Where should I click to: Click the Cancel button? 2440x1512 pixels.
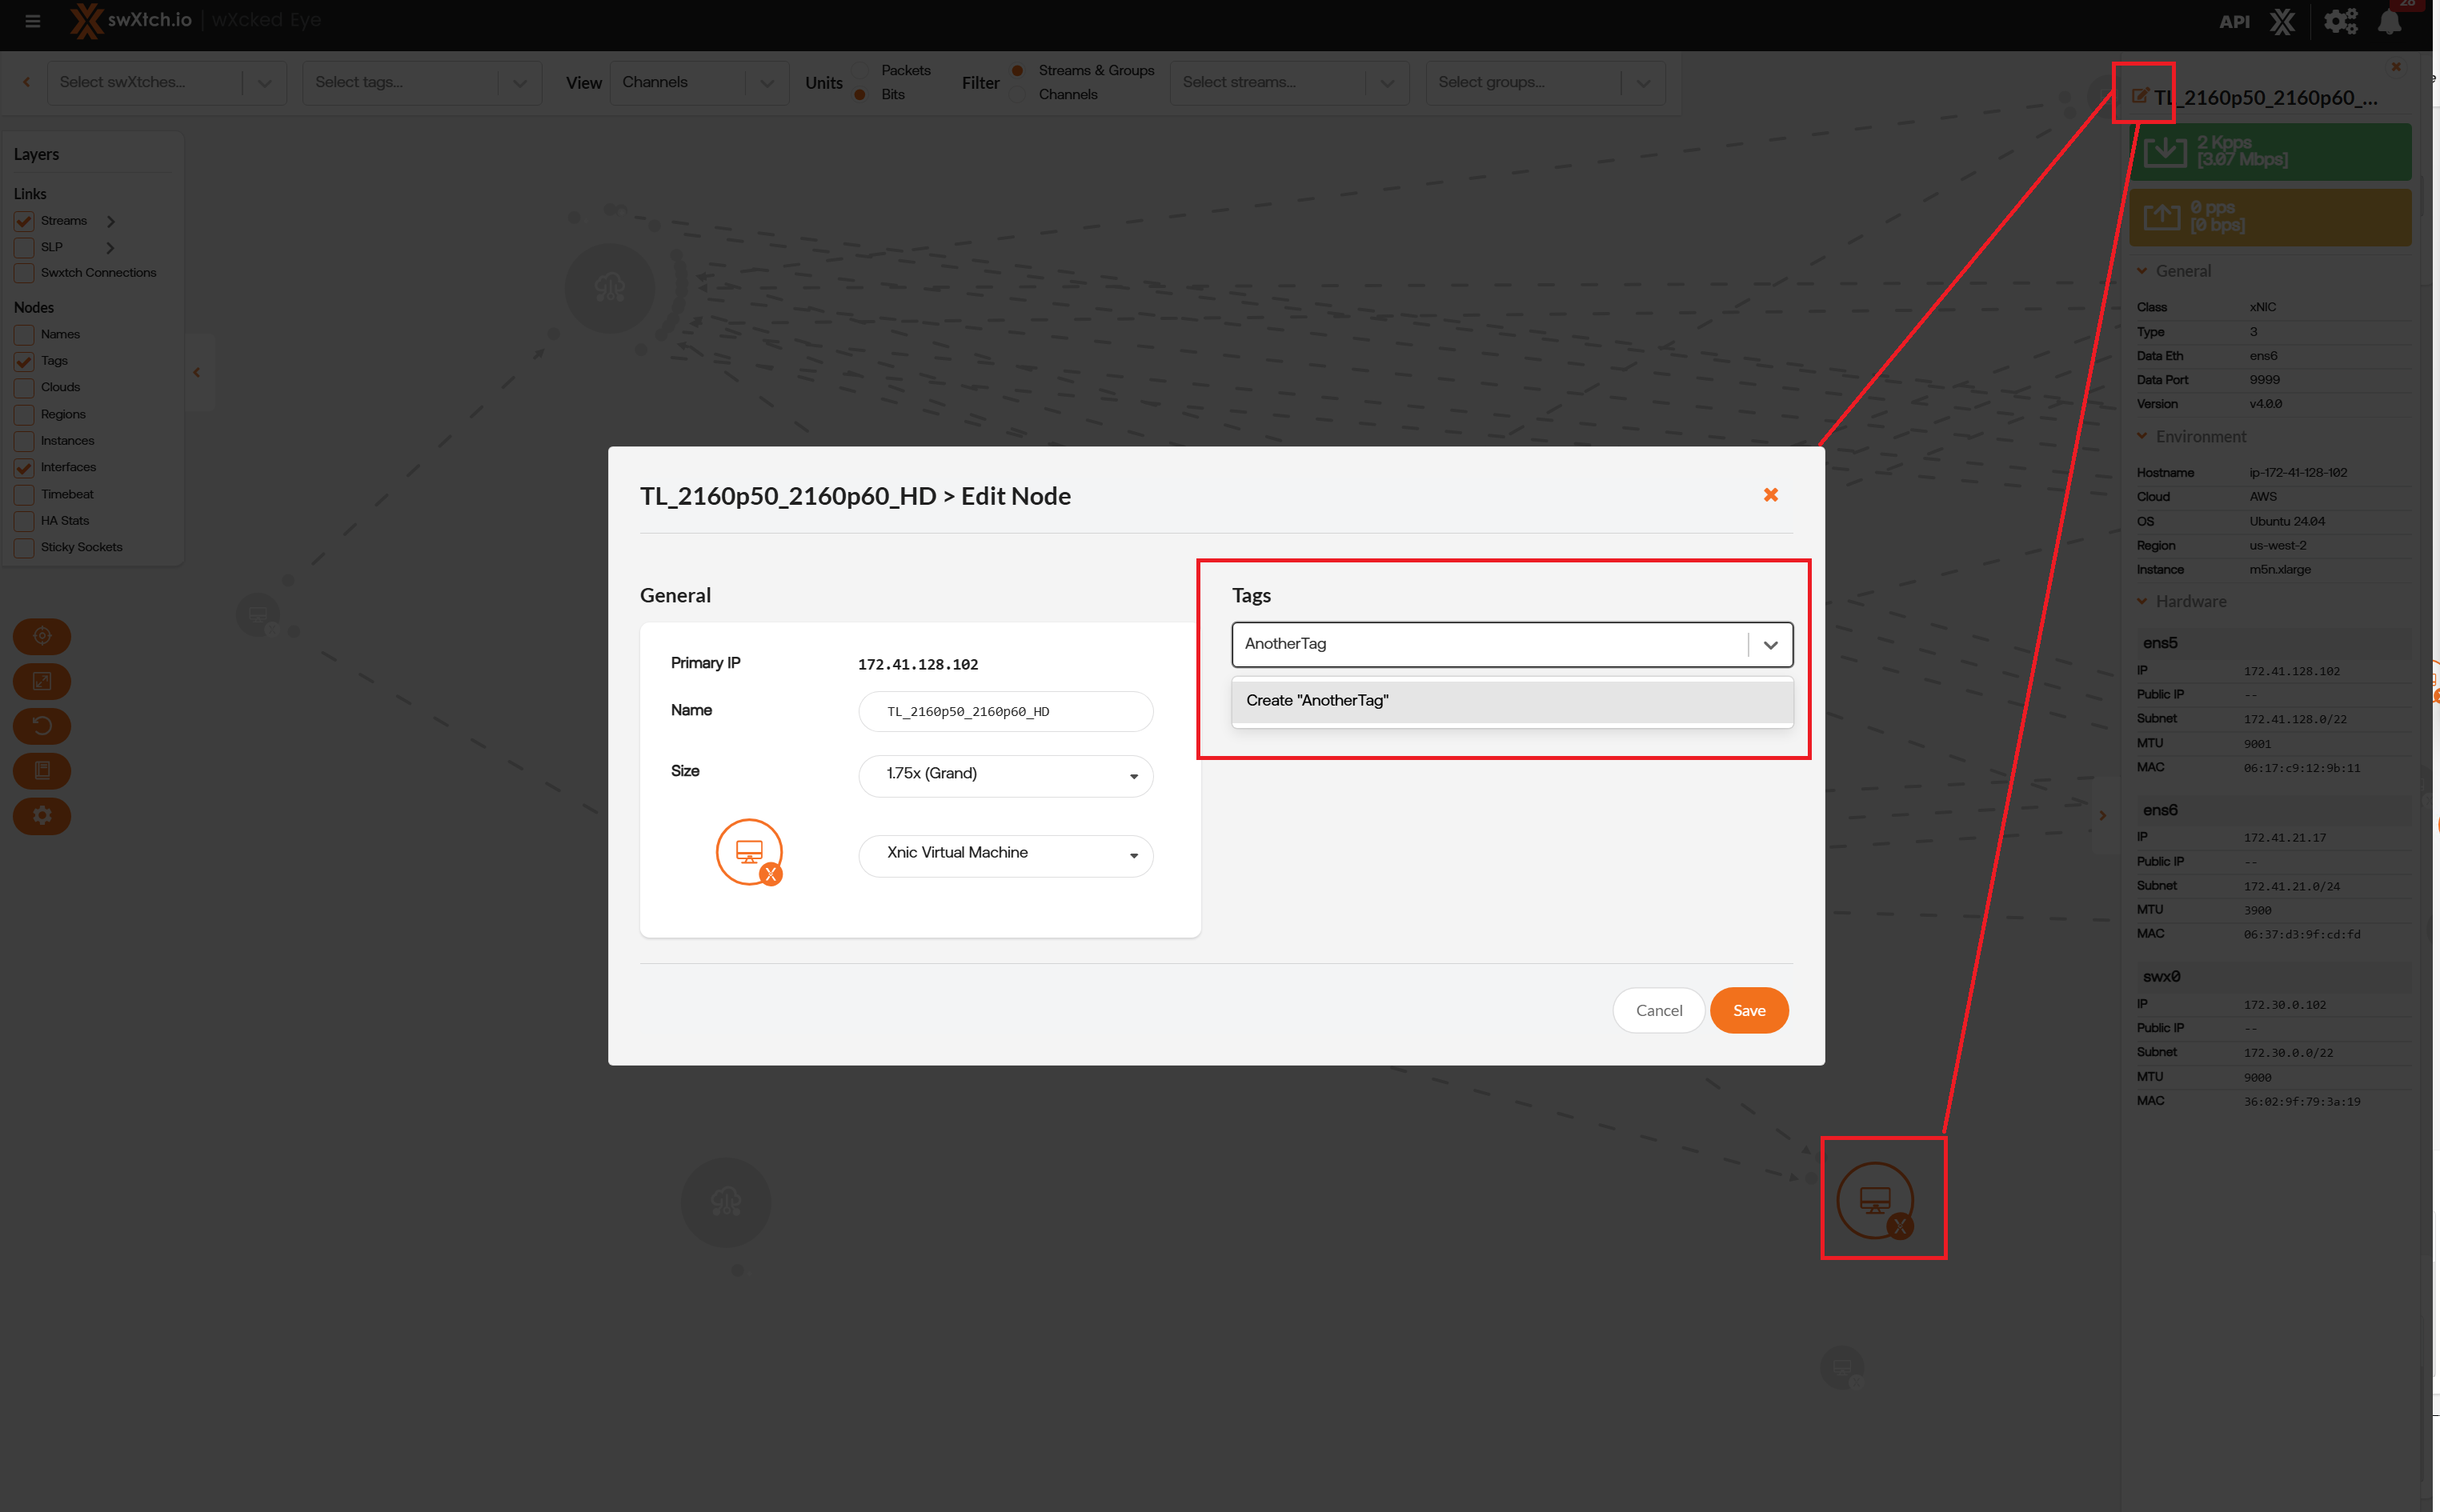click(1658, 1010)
